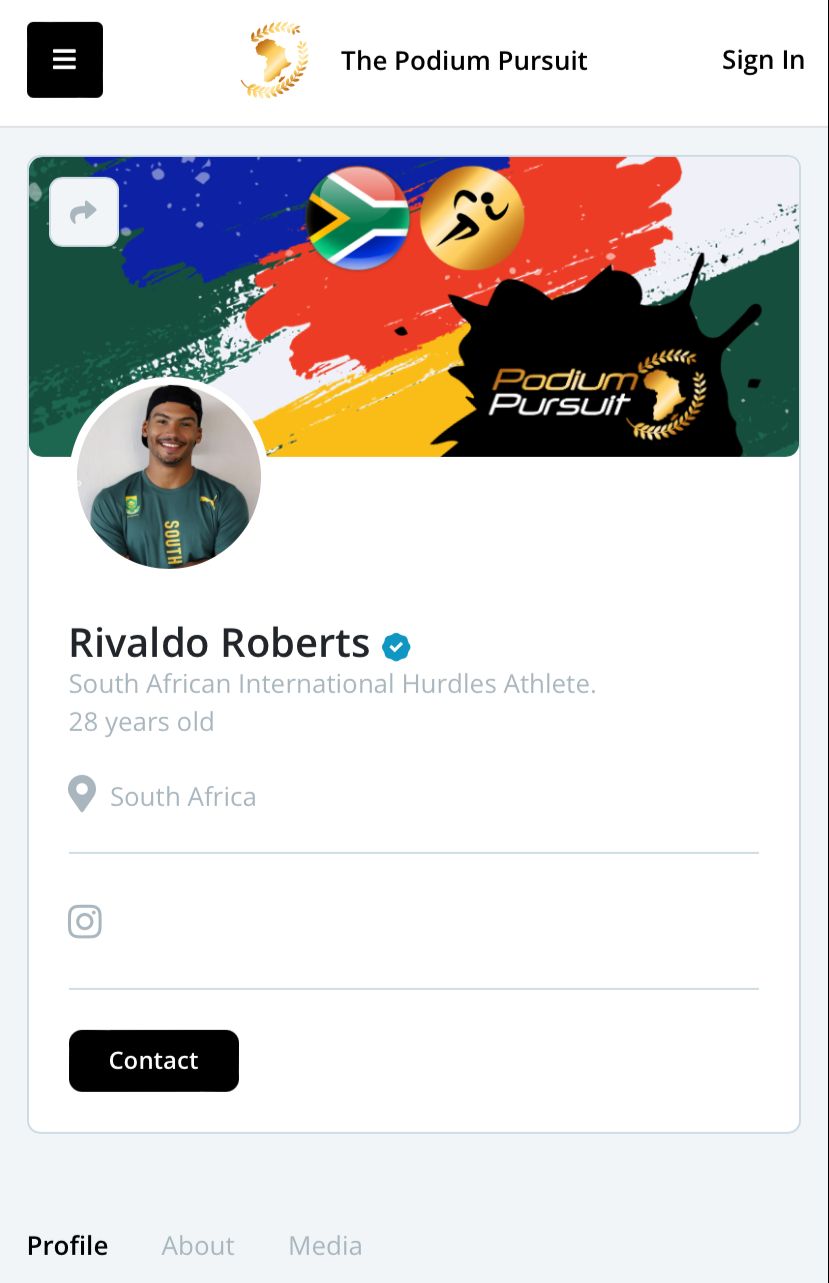Click the Podium Pursuit banner logo
The height and width of the screenshot is (1283, 829).
point(597,393)
